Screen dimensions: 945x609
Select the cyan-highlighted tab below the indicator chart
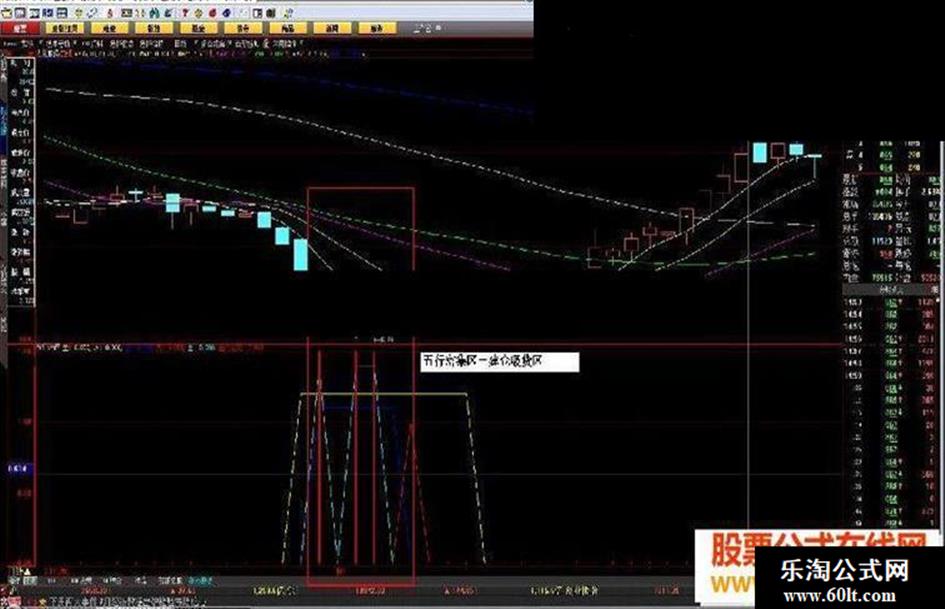point(200,581)
